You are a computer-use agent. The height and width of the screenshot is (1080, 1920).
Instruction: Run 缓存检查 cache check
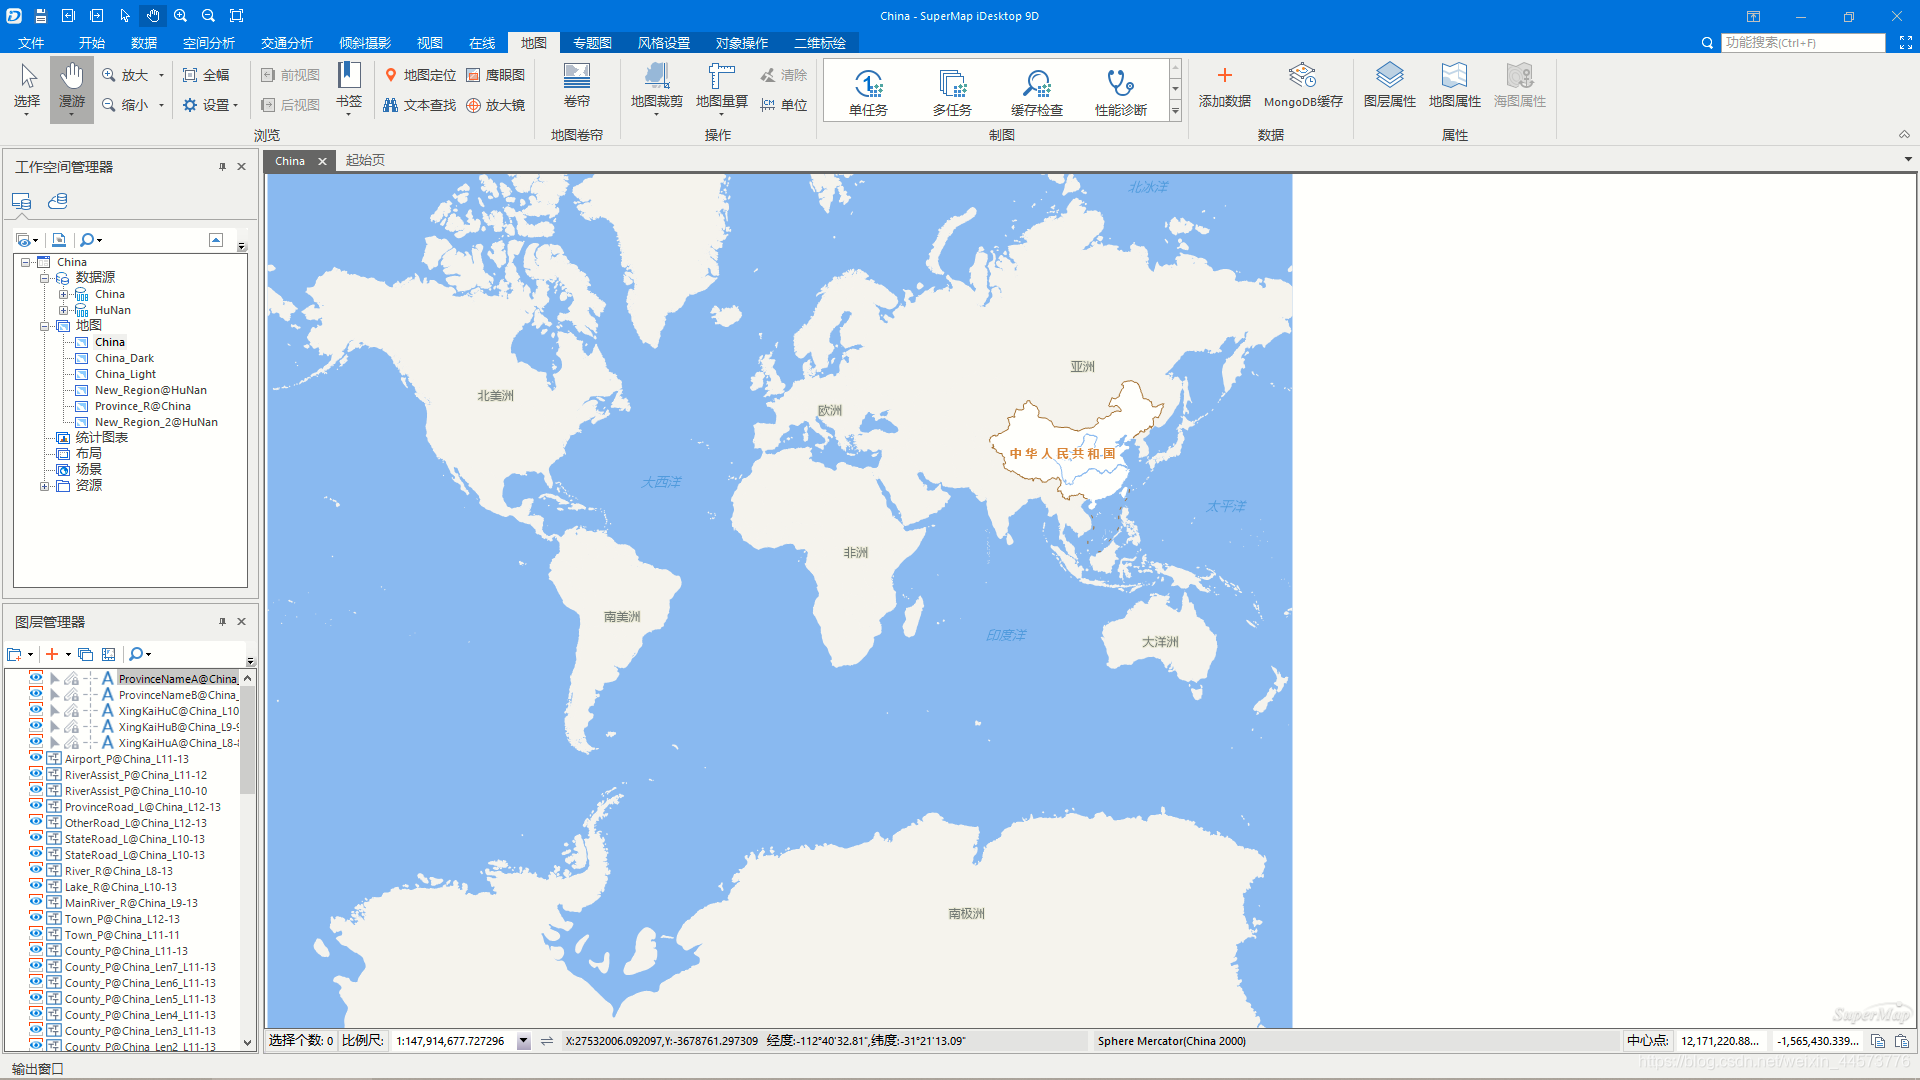1037,92
